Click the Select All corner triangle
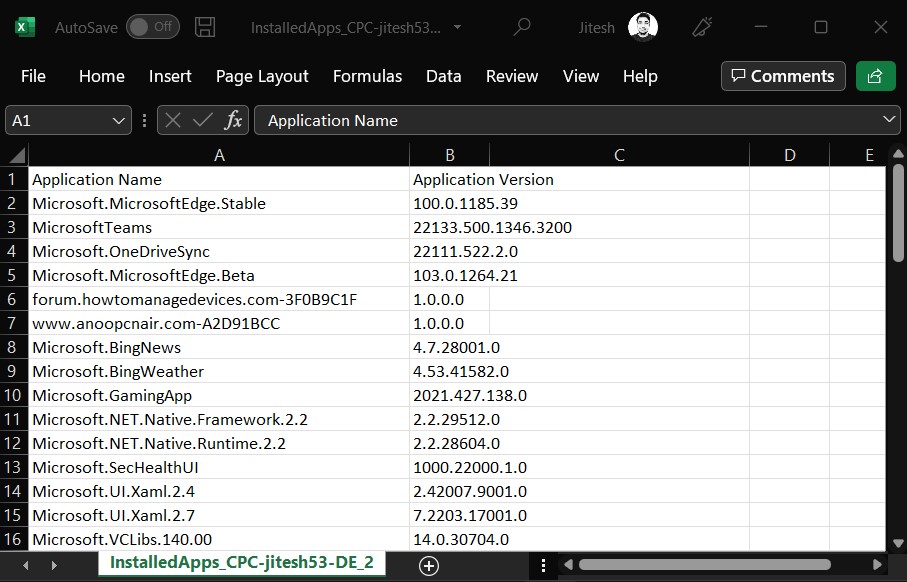The height and width of the screenshot is (582, 907). (16, 155)
